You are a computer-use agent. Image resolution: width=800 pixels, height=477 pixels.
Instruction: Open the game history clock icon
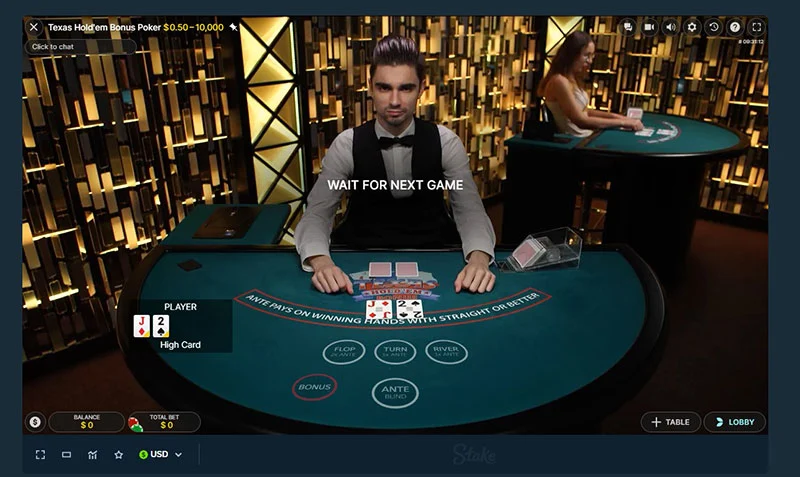coord(713,27)
